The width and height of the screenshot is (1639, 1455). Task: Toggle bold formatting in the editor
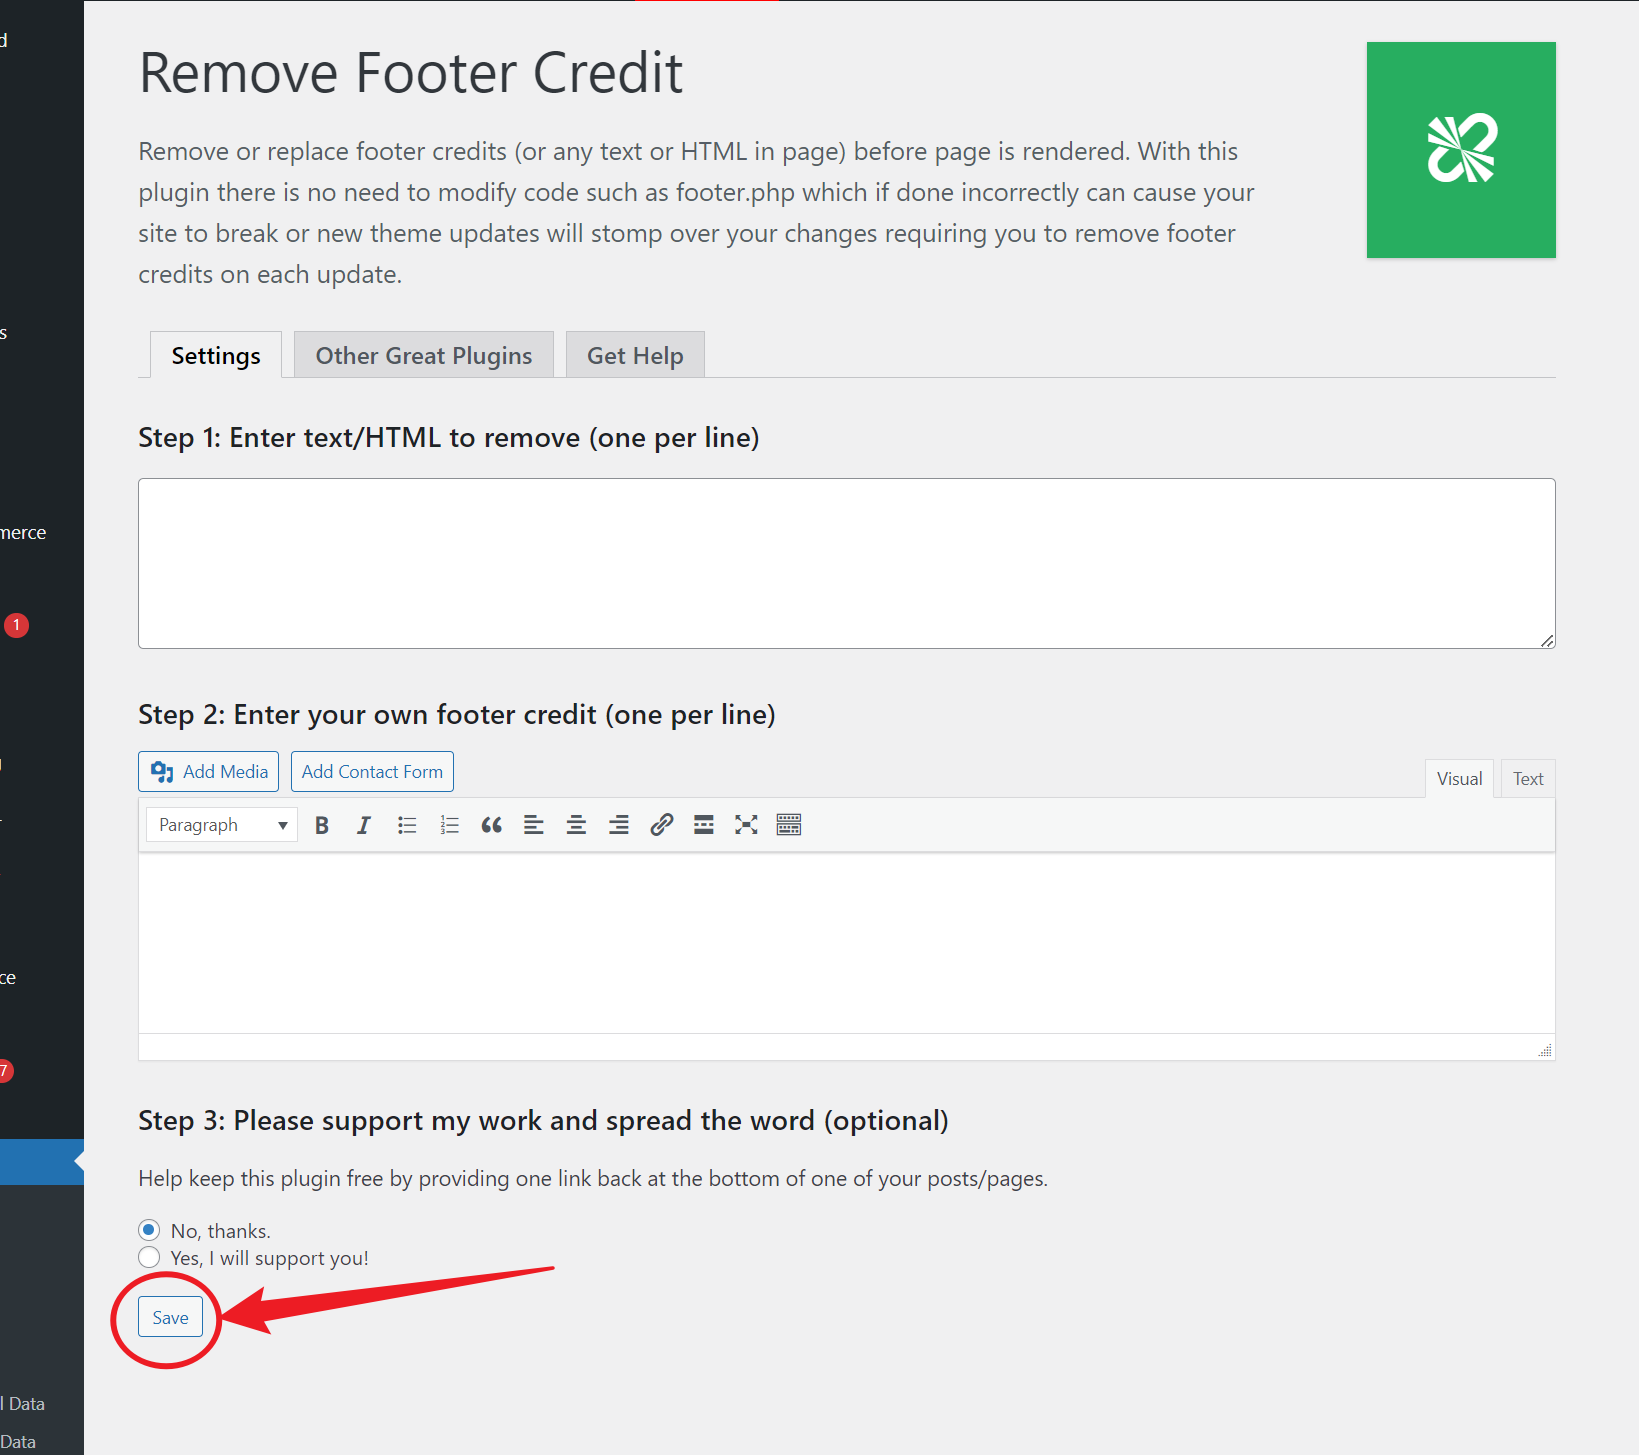point(321,825)
